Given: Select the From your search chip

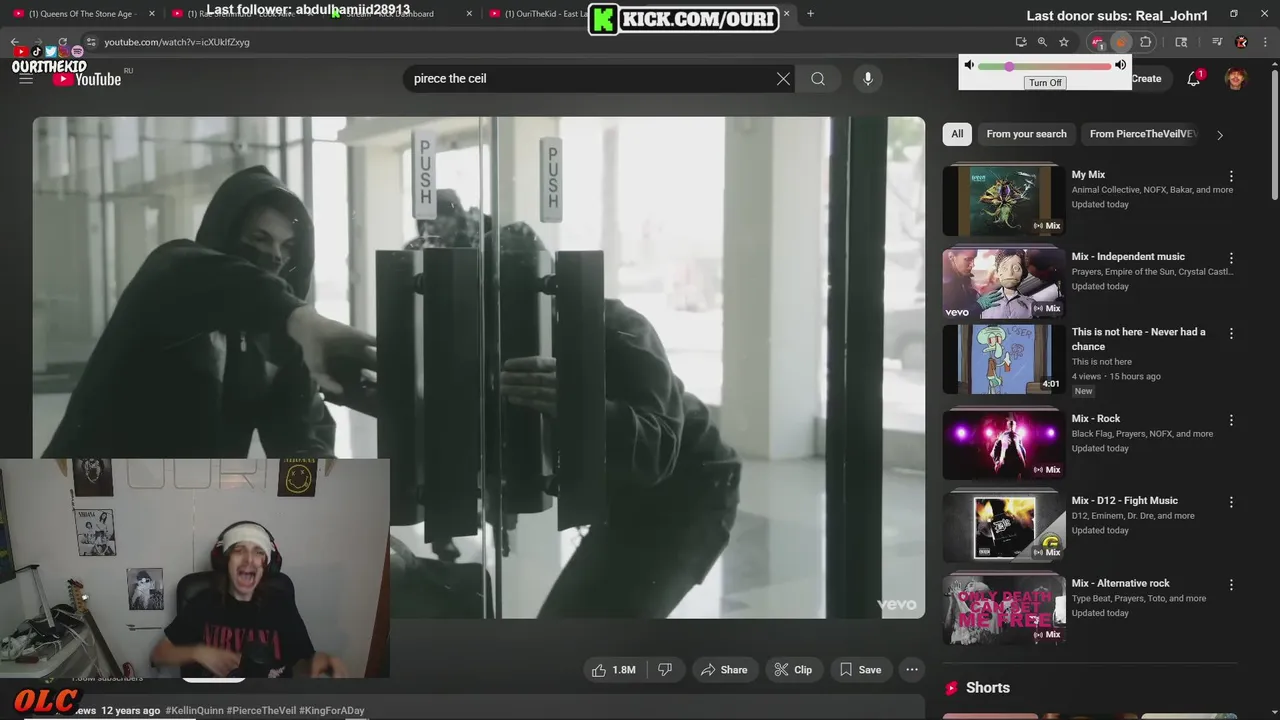Looking at the screenshot, I should pyautogui.click(x=1026, y=134).
